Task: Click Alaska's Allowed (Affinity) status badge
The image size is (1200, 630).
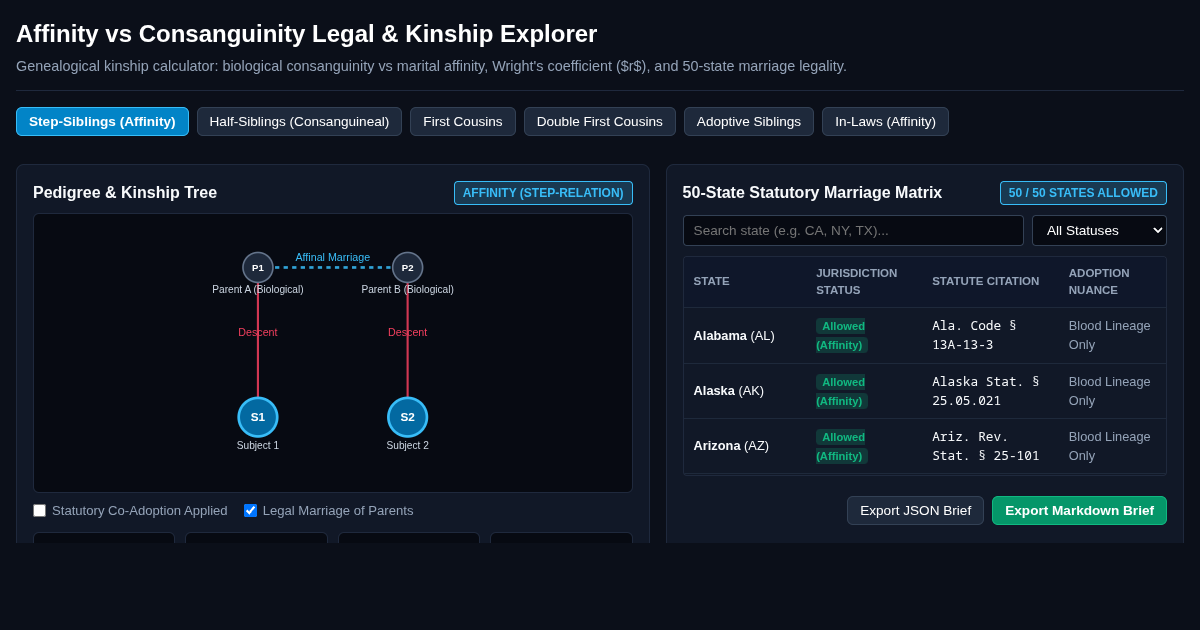Action: click(x=842, y=391)
